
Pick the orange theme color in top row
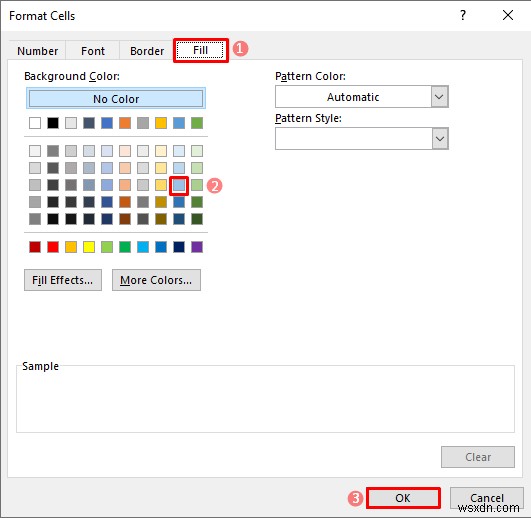pyautogui.click(x=125, y=123)
